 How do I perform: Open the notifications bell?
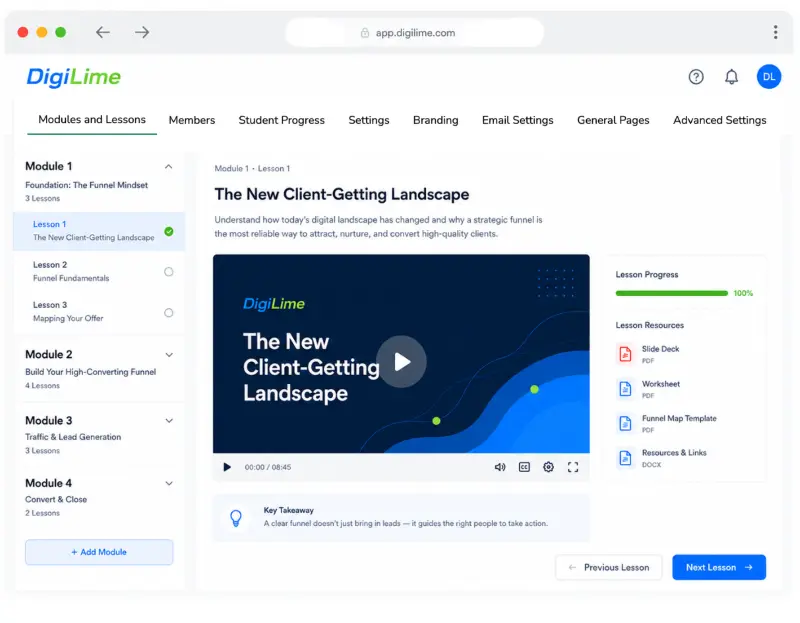pyautogui.click(x=731, y=77)
